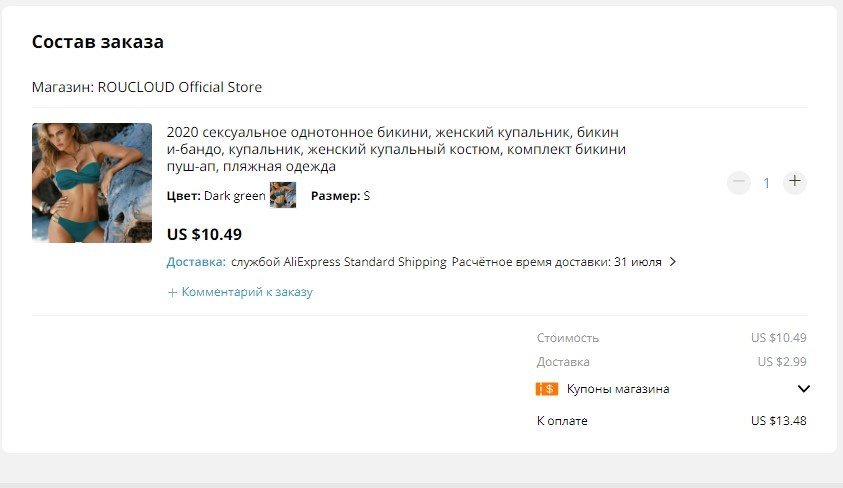843x488 pixels.
Task: Click the Купоны магазина label
Action: click(x=618, y=389)
